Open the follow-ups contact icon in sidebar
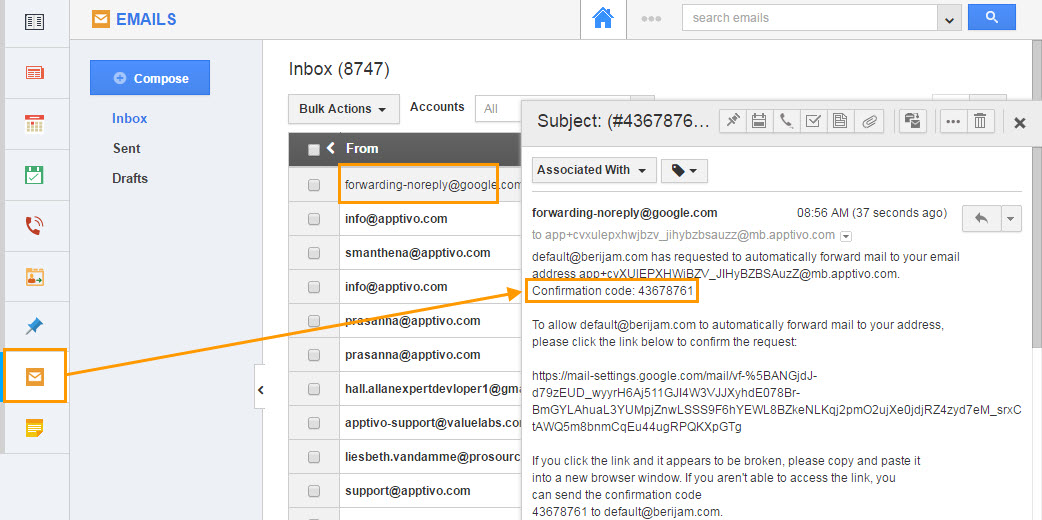 tap(35, 277)
